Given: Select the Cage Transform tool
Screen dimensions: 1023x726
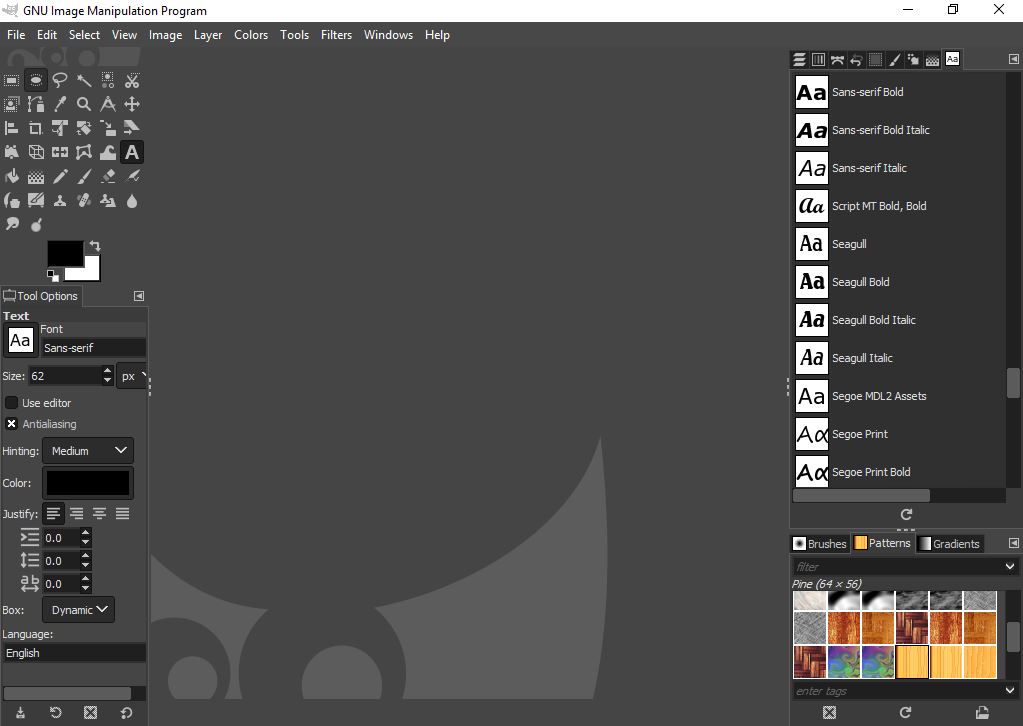Looking at the screenshot, I should coord(84,153).
